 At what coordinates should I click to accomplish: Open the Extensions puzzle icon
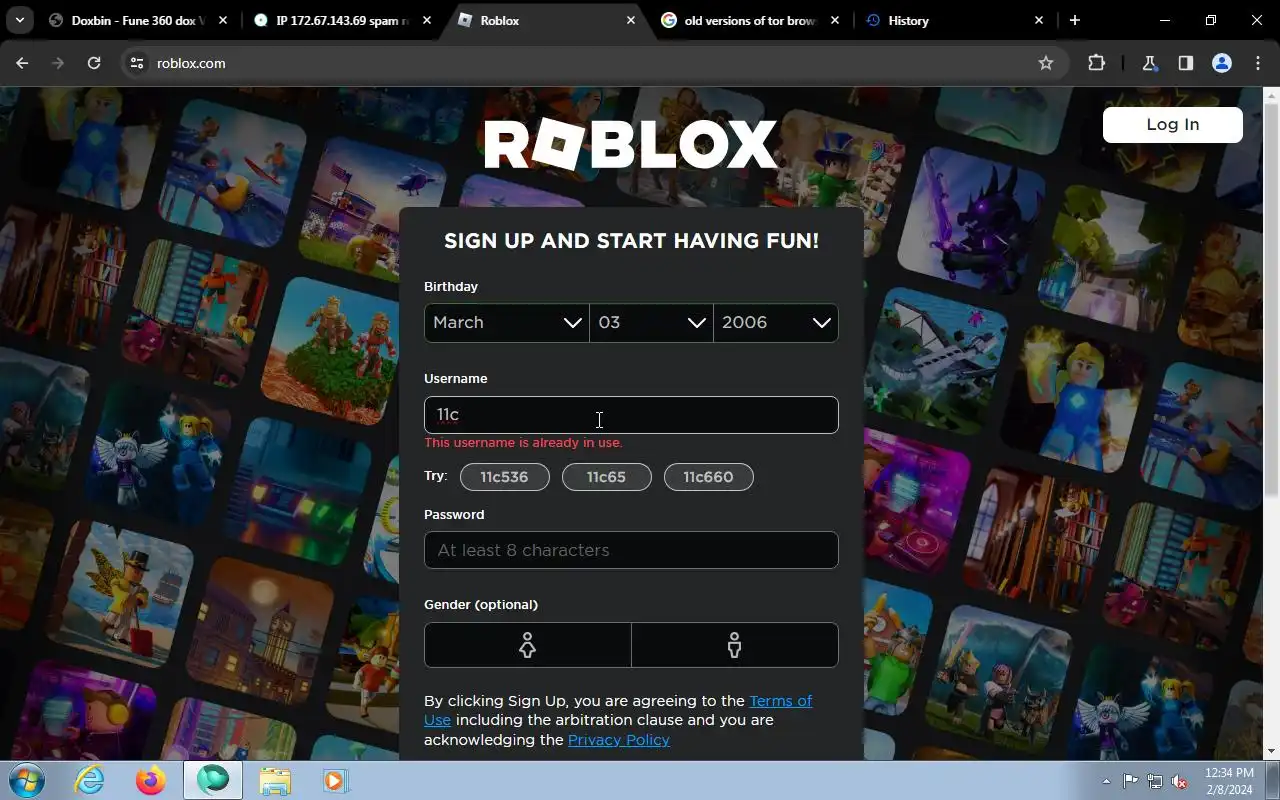1096,63
